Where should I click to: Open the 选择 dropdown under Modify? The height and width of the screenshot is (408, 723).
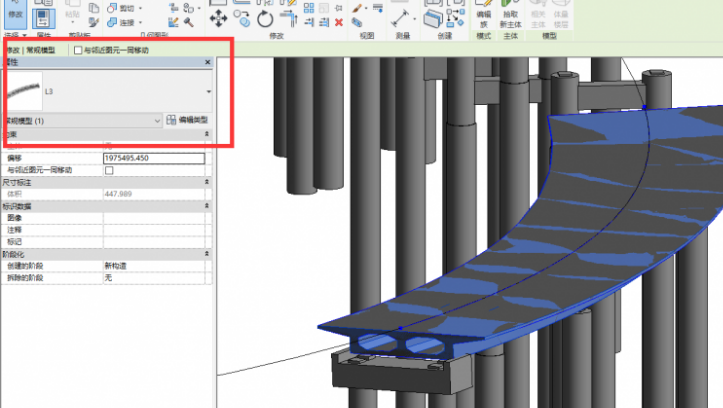tap(15, 35)
